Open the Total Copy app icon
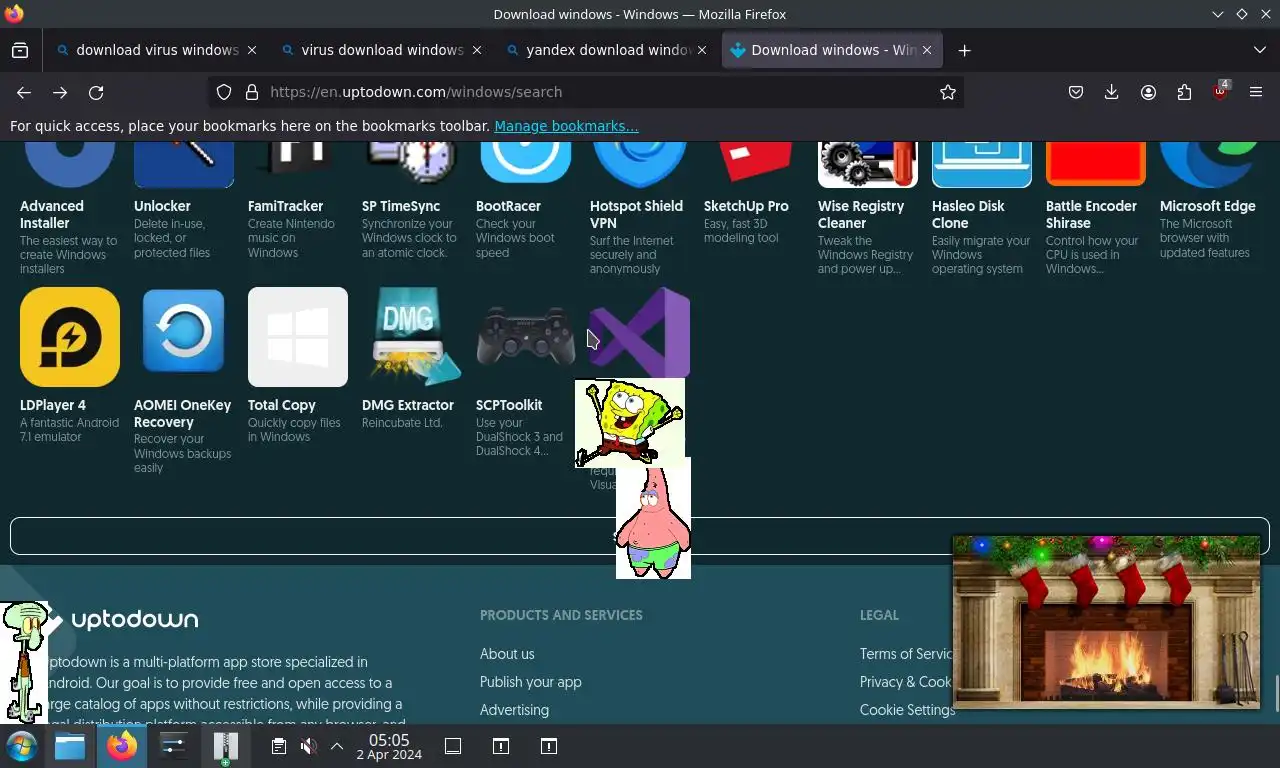The height and width of the screenshot is (768, 1280). [x=298, y=337]
